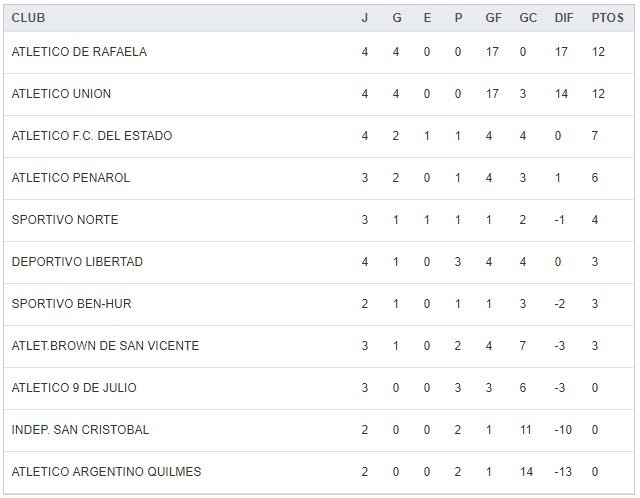Click the Atletico 9 de Julio name

74,388
